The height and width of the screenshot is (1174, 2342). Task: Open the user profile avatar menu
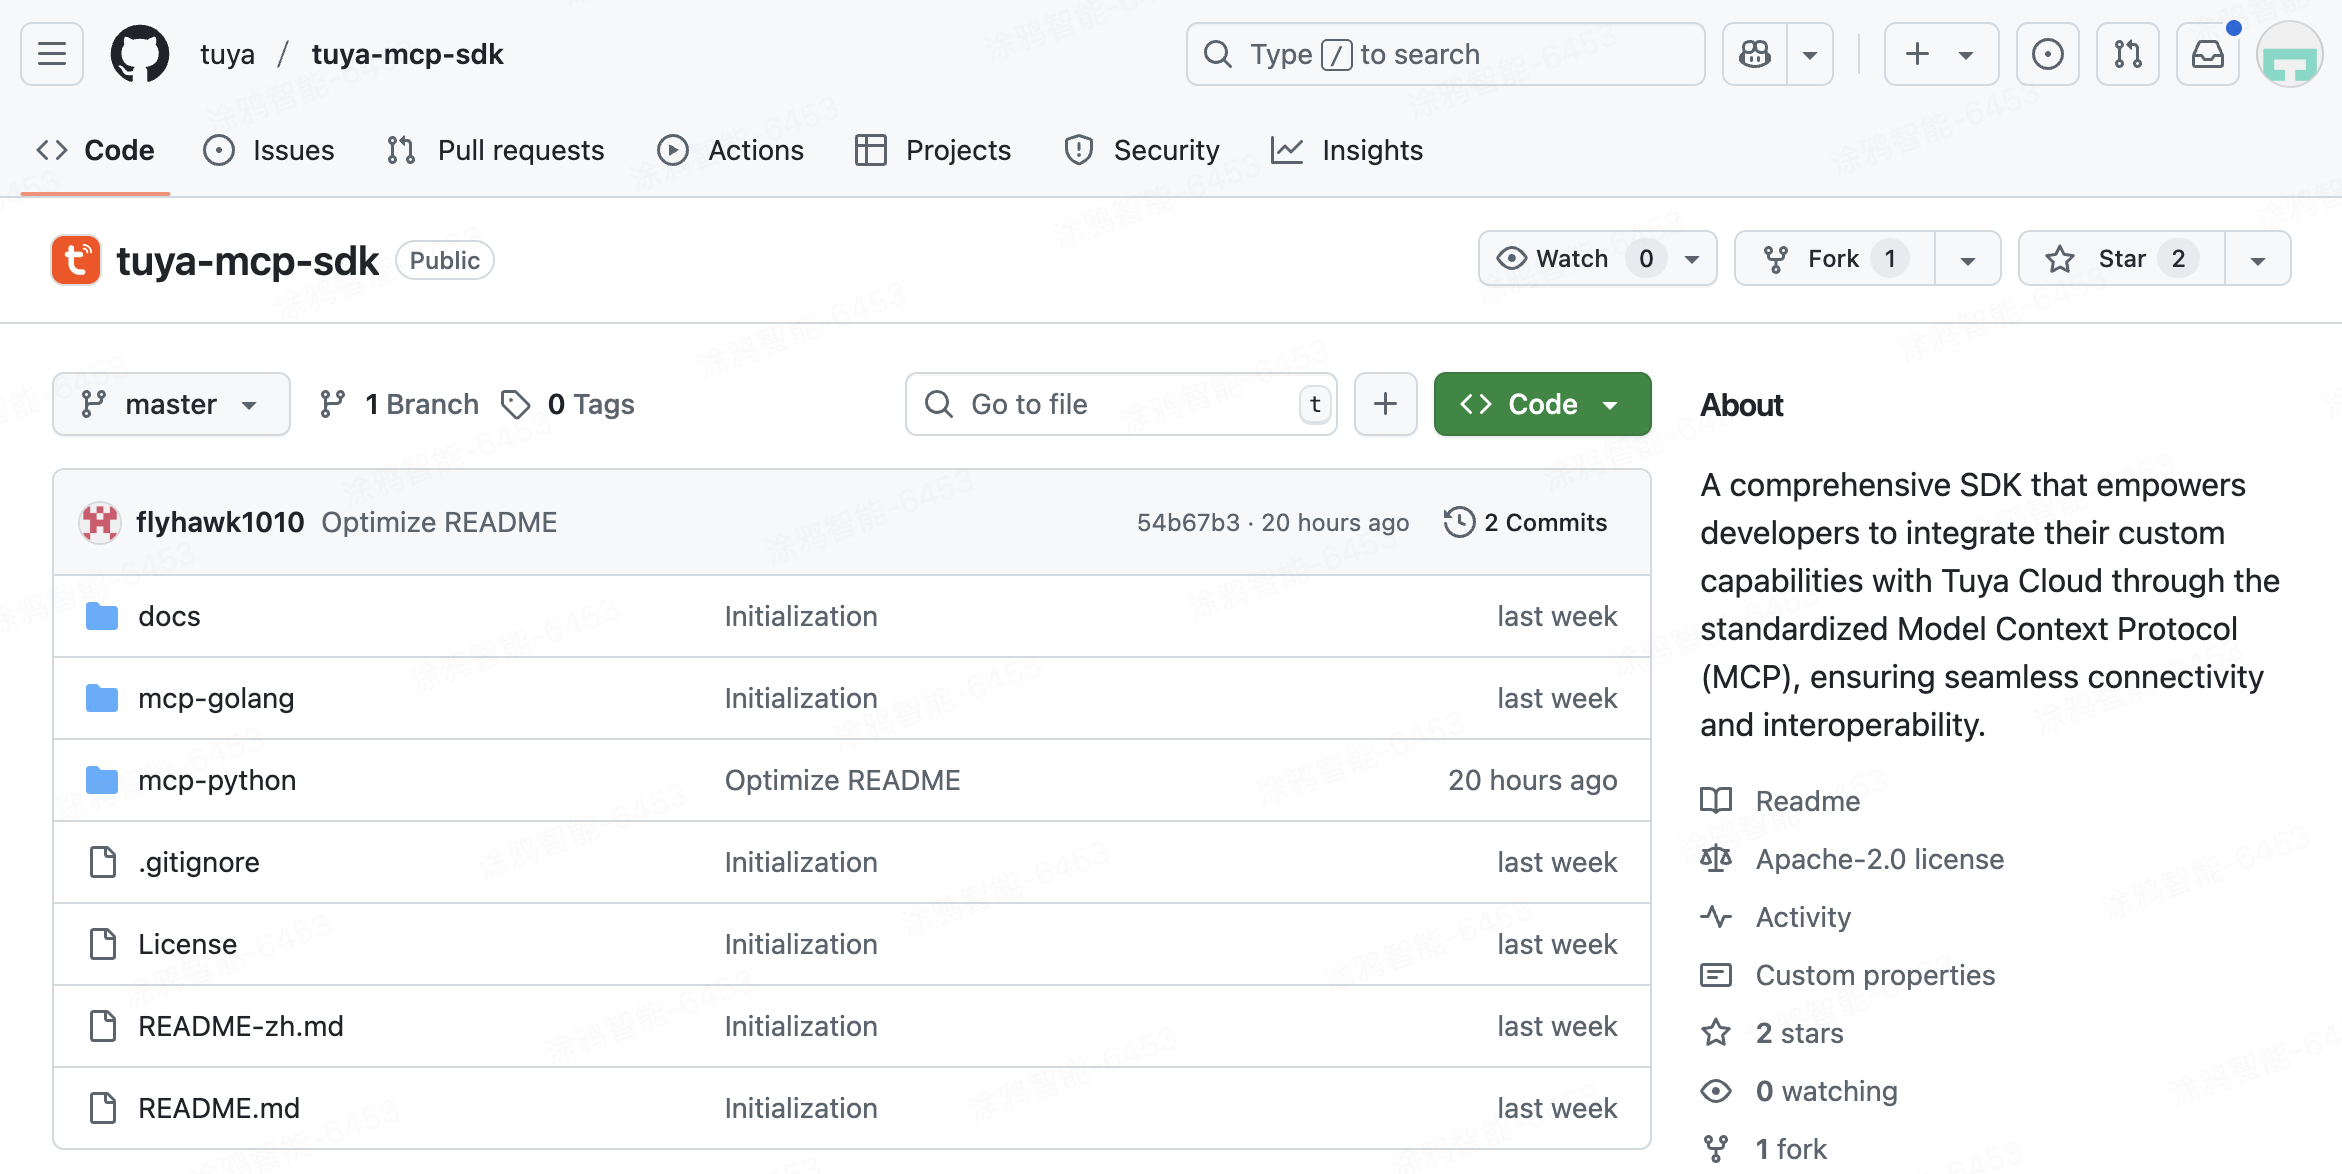click(2289, 54)
